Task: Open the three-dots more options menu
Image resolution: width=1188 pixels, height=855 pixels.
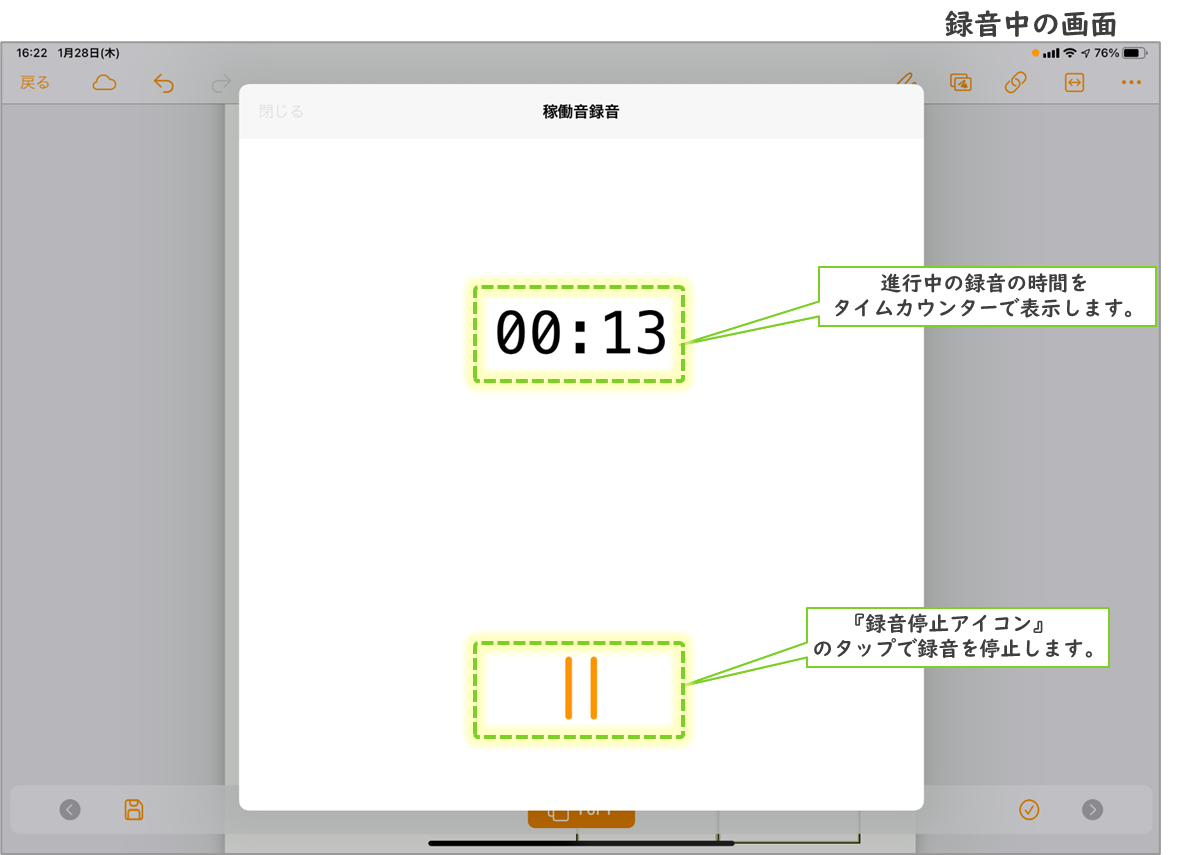Action: point(1131,83)
